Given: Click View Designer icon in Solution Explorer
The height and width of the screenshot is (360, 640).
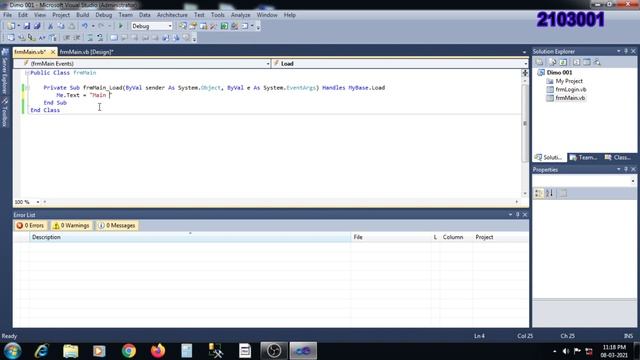Looking at the screenshot, I should 587,62.
